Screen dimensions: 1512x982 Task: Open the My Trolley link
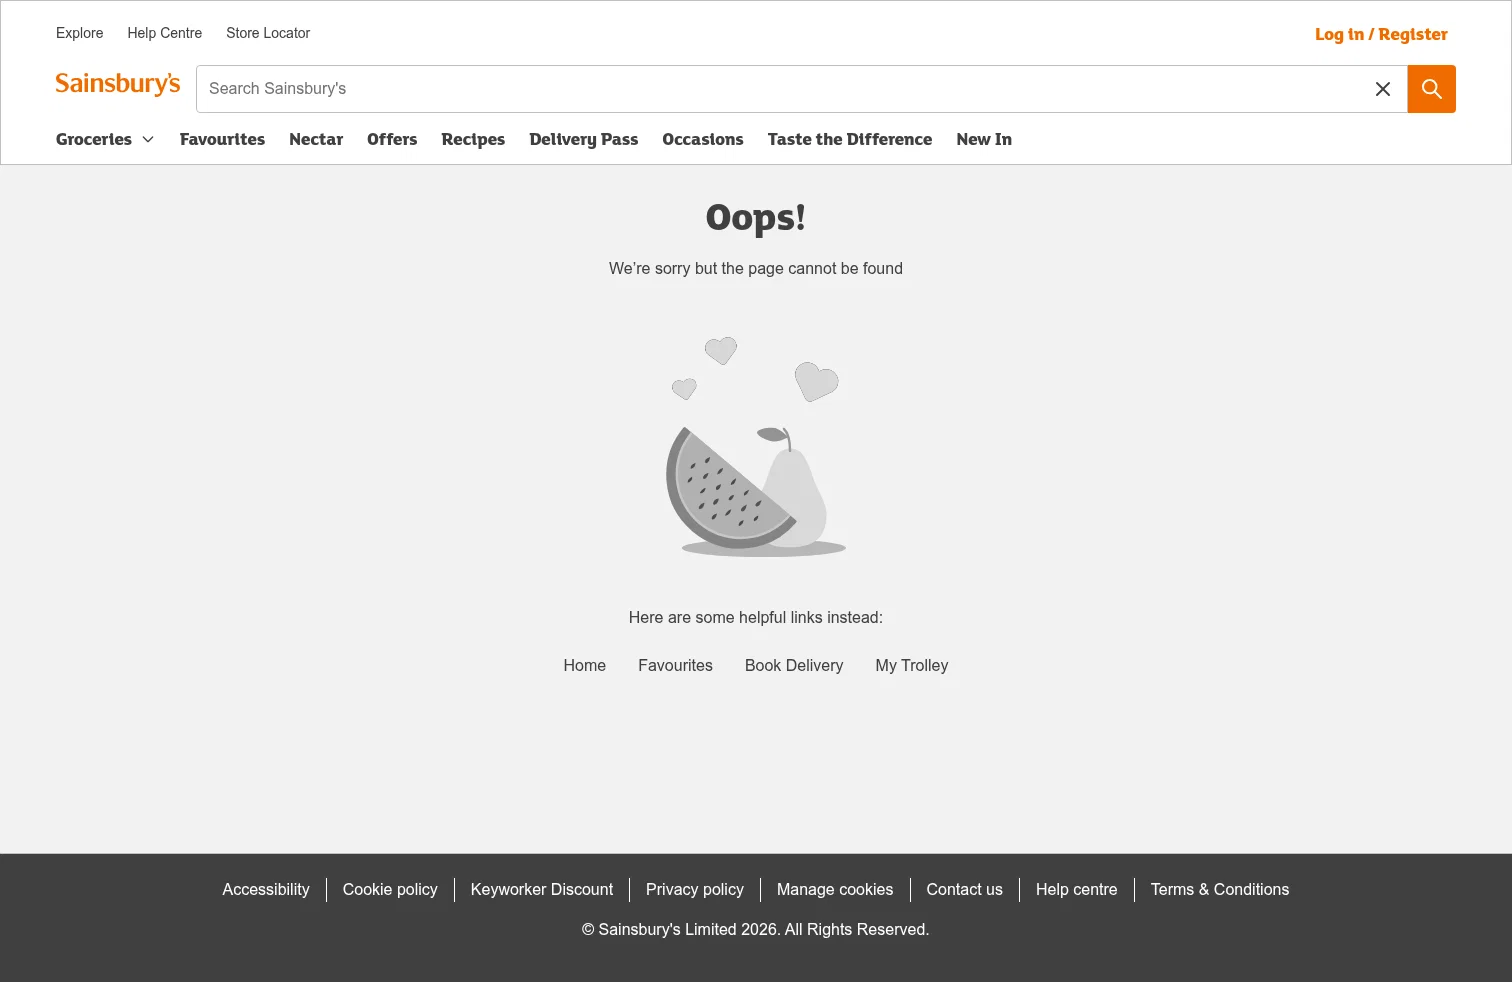(x=912, y=665)
